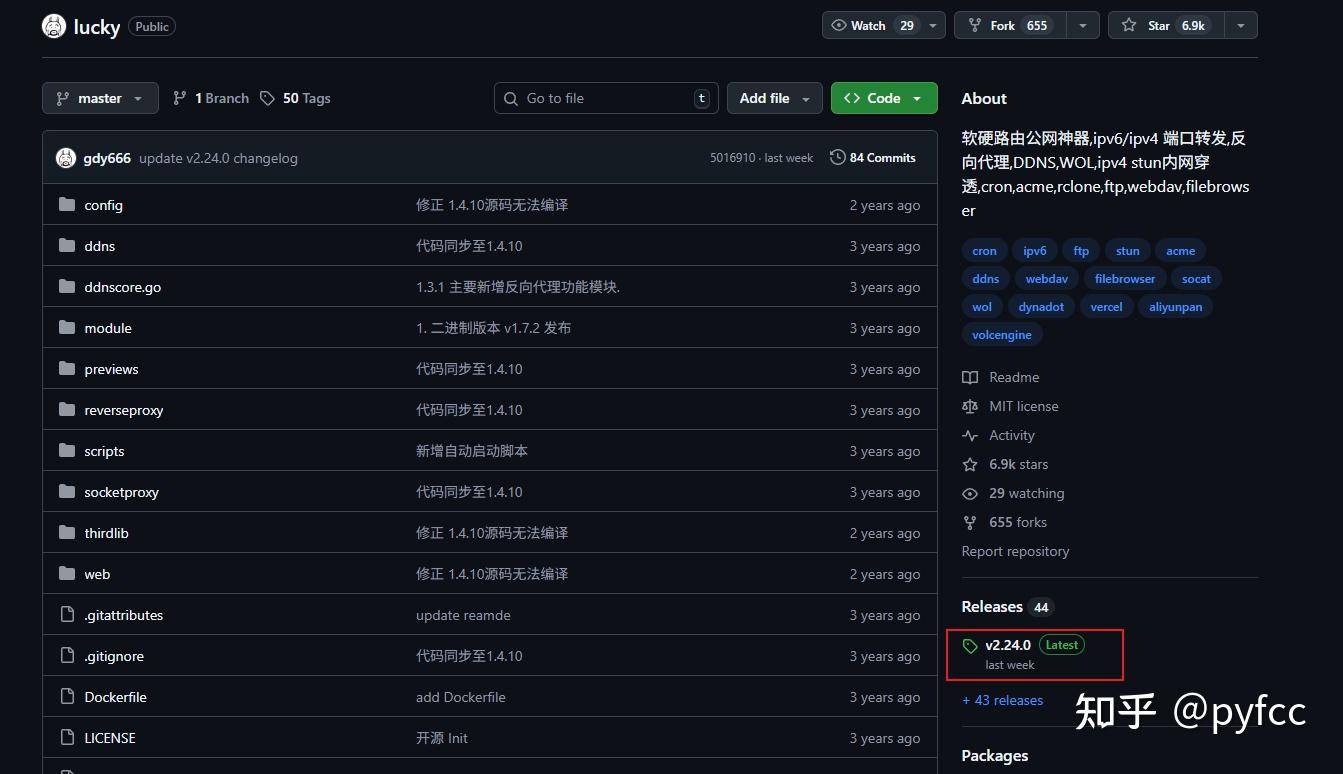Expand the Code green dropdown
Screen dimensions: 1343x774
point(915,98)
